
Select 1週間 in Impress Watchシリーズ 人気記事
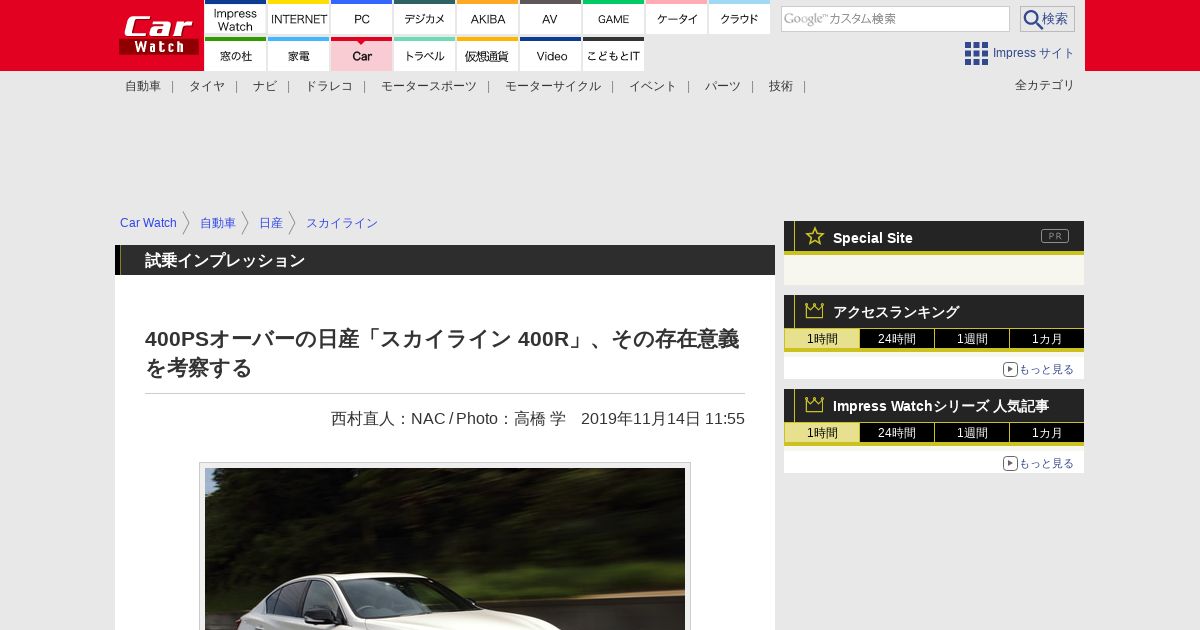coord(972,433)
